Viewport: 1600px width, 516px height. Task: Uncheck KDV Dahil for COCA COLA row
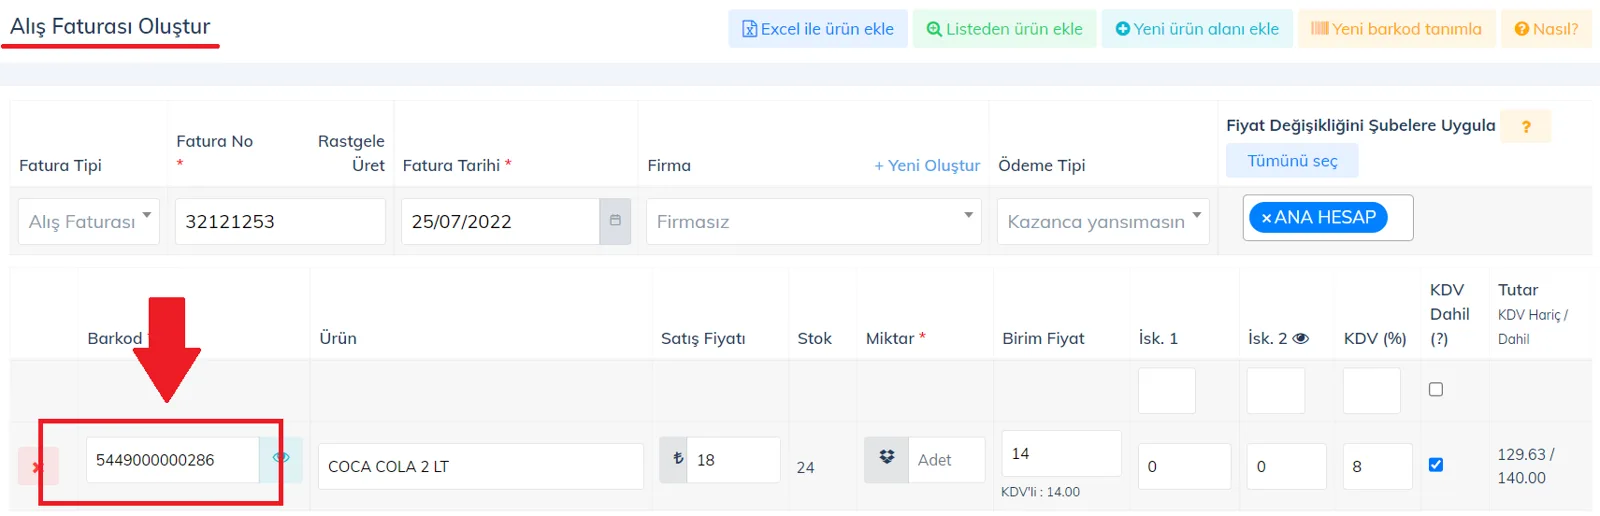click(x=1436, y=465)
